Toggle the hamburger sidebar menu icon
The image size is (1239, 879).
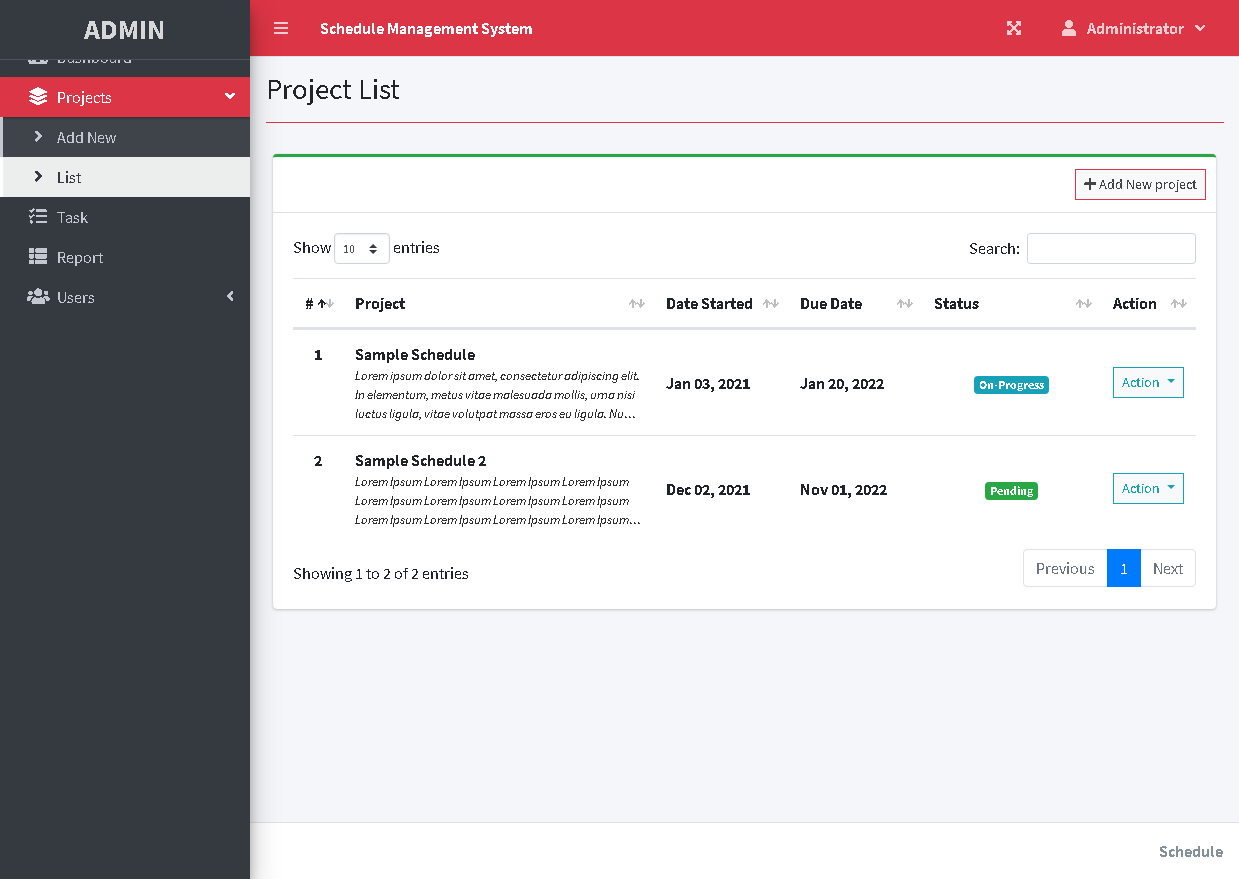click(x=281, y=28)
